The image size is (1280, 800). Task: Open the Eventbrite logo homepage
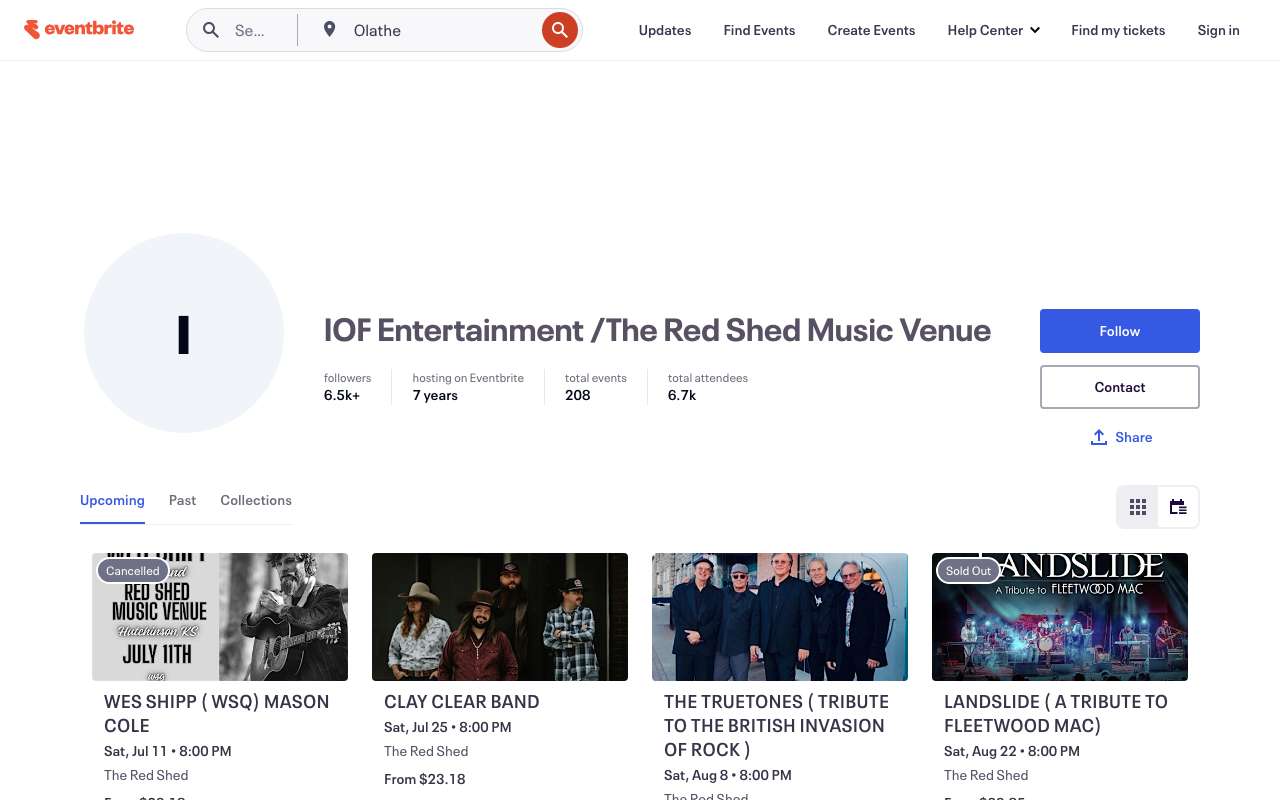click(x=79, y=29)
